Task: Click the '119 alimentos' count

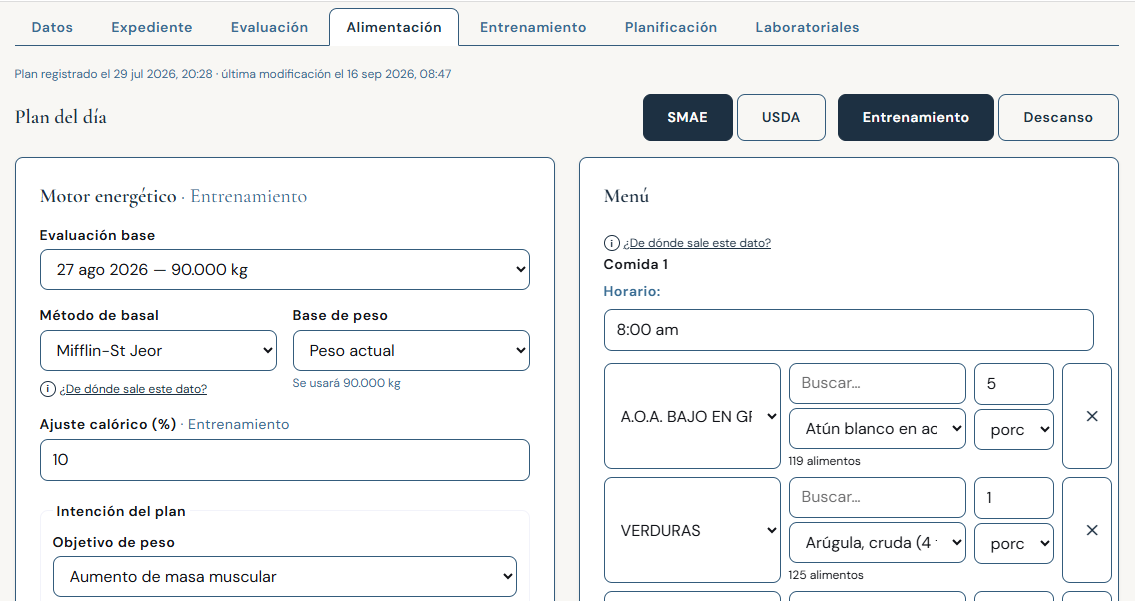Action: [x=824, y=461]
